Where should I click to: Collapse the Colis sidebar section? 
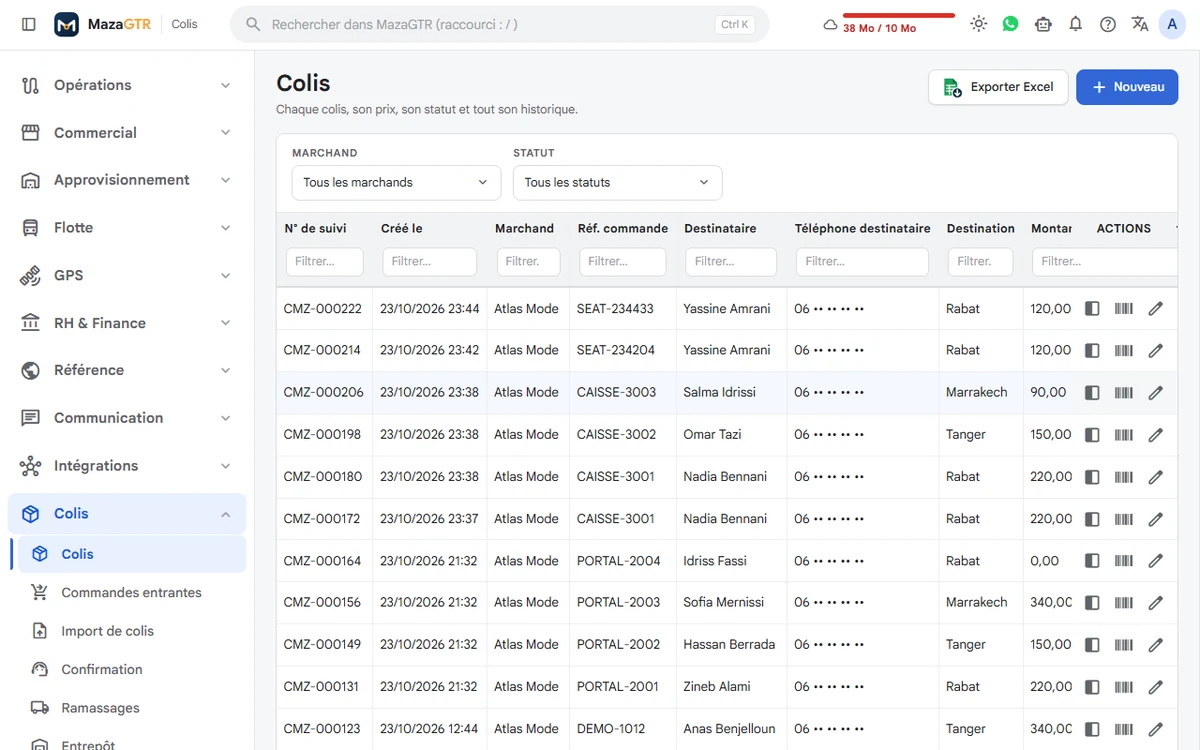click(127, 514)
